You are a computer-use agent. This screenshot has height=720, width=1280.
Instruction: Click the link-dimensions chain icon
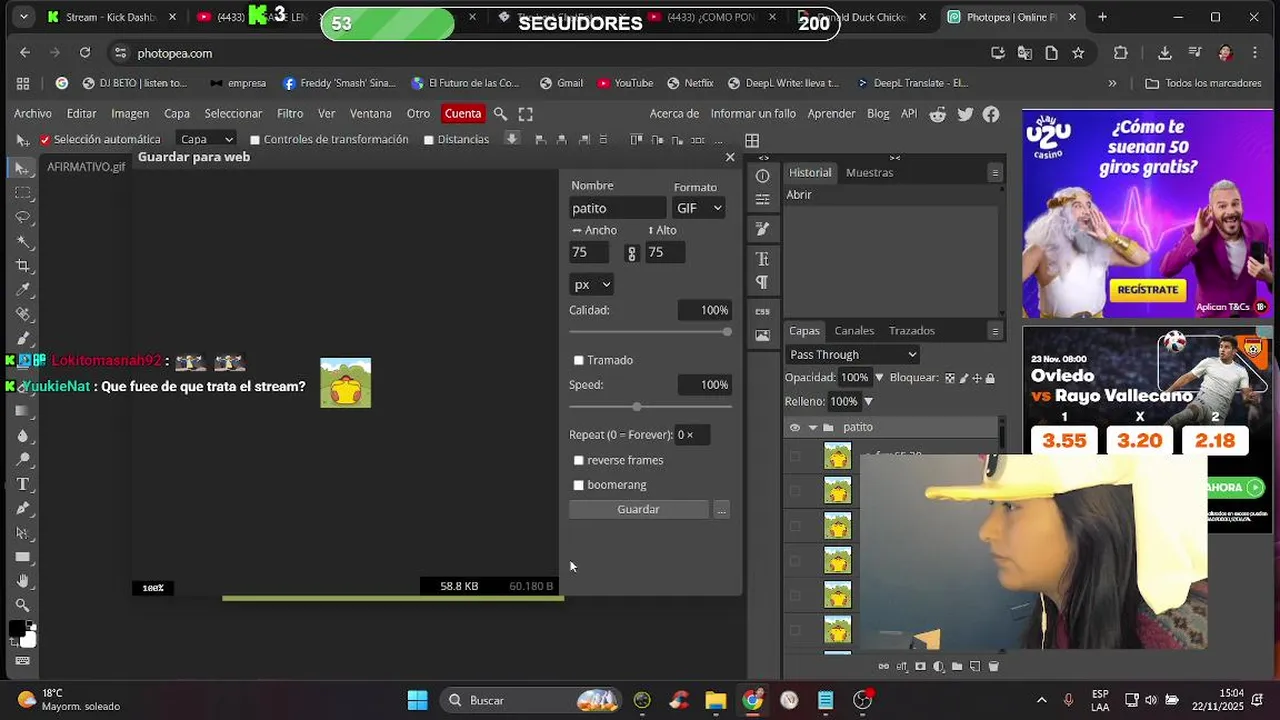(631, 254)
